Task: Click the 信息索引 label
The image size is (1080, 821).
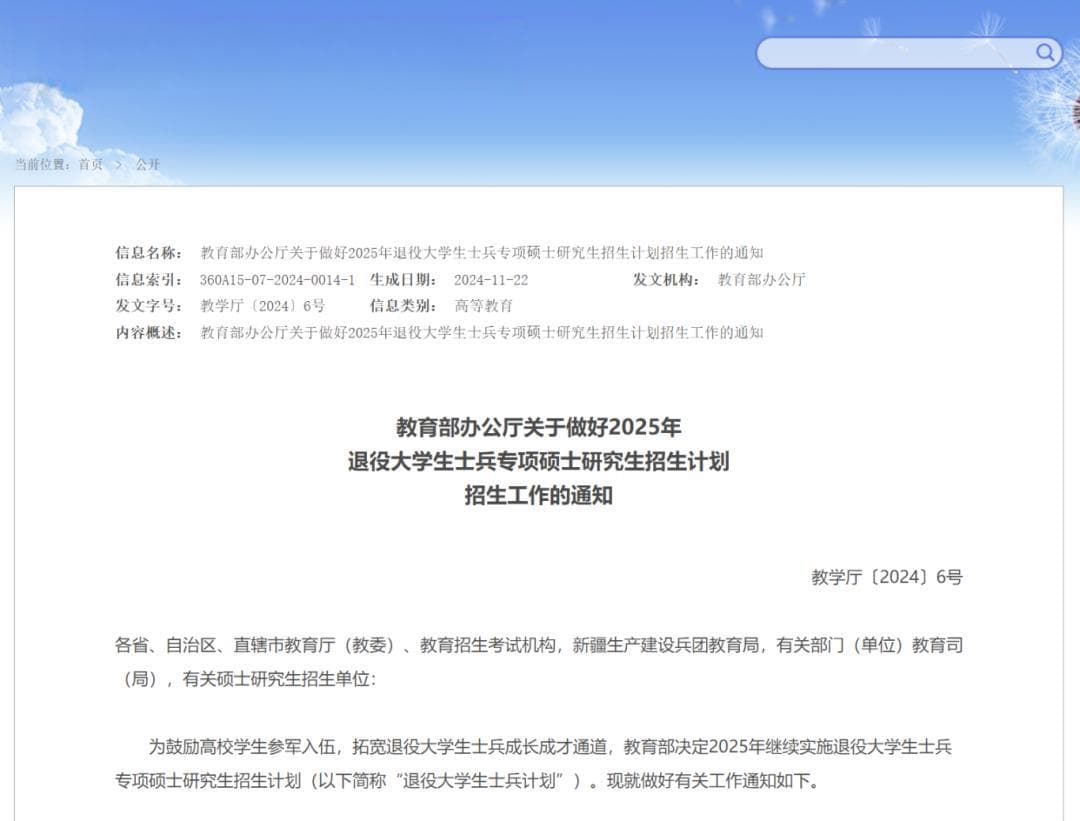Action: click(x=149, y=280)
